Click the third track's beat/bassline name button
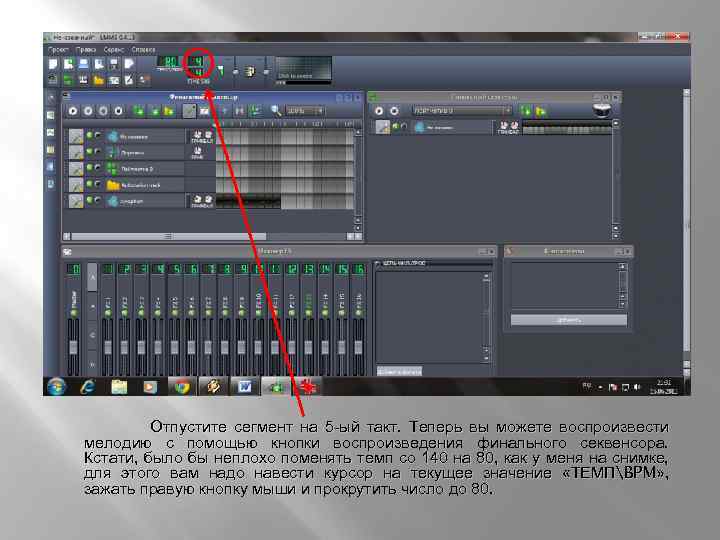The height and width of the screenshot is (540, 720). pos(145,169)
